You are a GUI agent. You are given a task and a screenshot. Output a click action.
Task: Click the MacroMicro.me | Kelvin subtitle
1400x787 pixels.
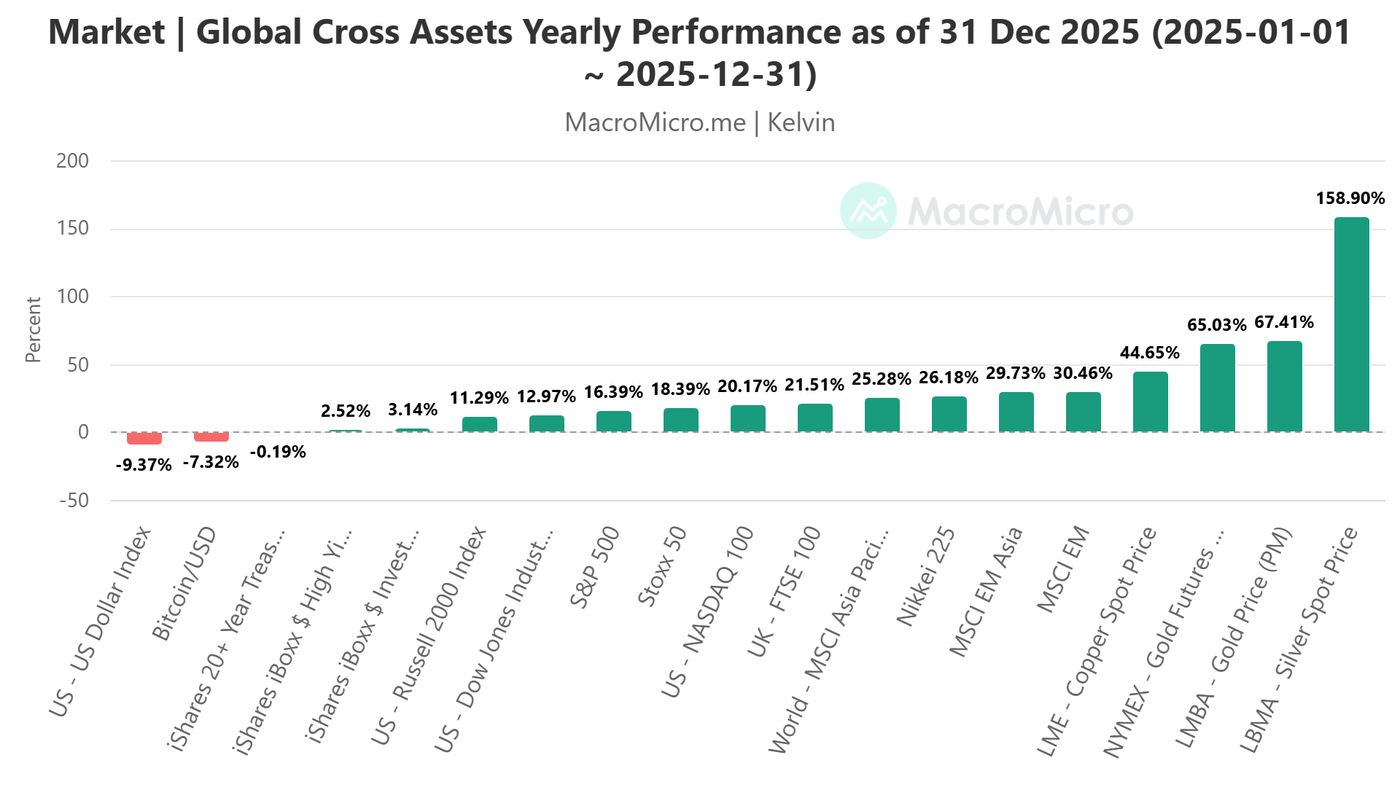700,123
